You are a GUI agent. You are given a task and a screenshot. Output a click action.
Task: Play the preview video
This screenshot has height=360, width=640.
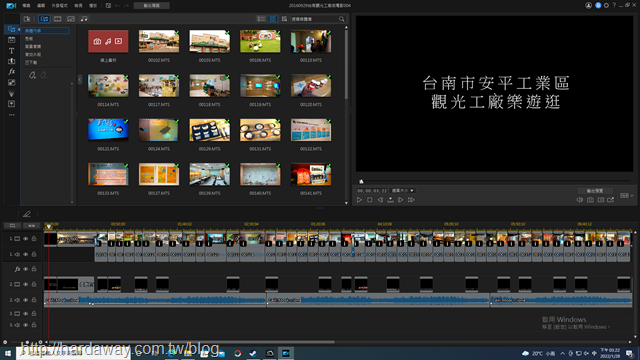click(x=359, y=200)
